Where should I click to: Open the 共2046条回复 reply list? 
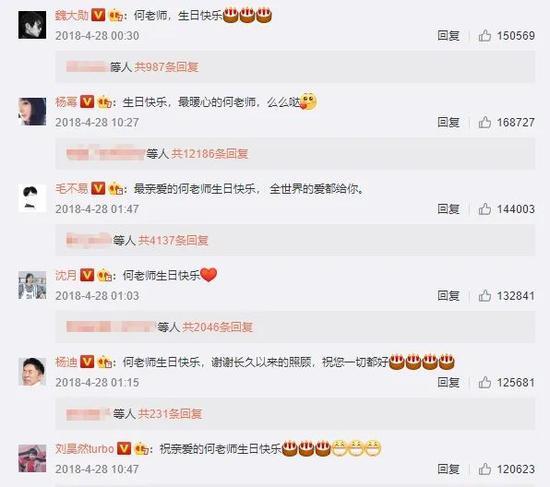[217, 327]
